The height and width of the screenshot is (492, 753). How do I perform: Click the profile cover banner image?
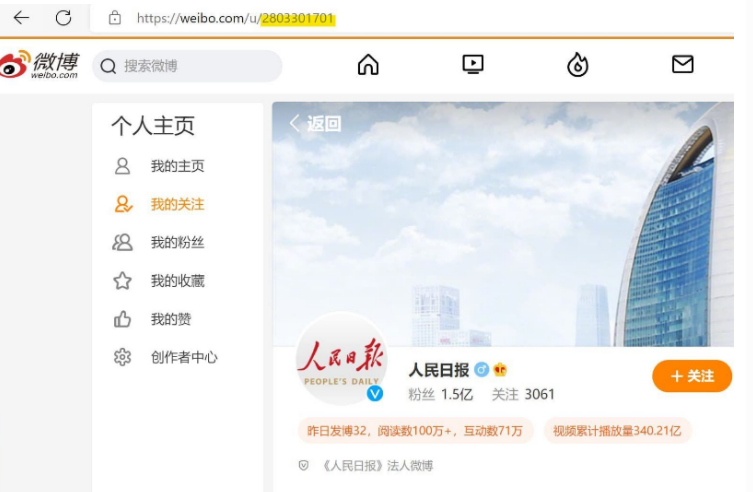pos(503,224)
